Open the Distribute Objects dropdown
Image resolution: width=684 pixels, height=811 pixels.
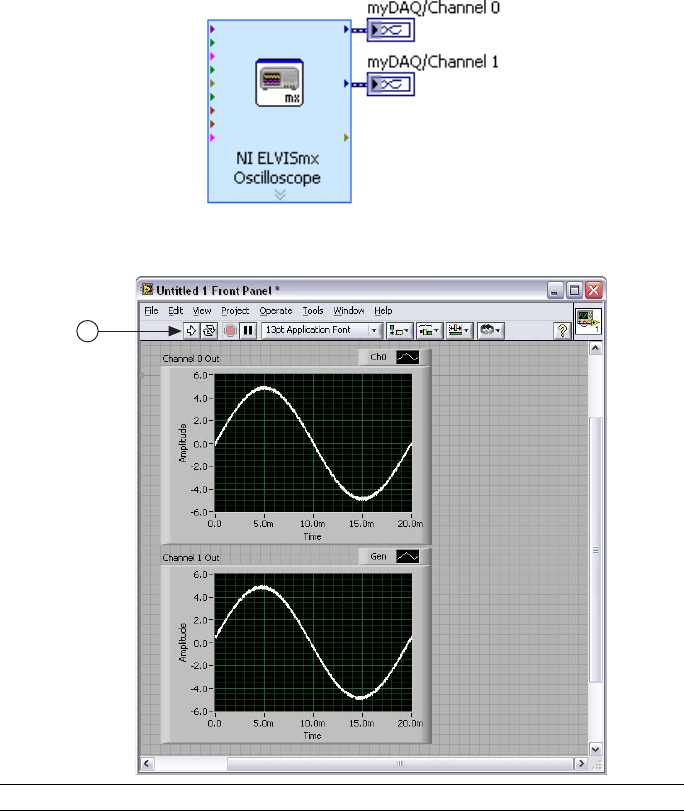429,331
